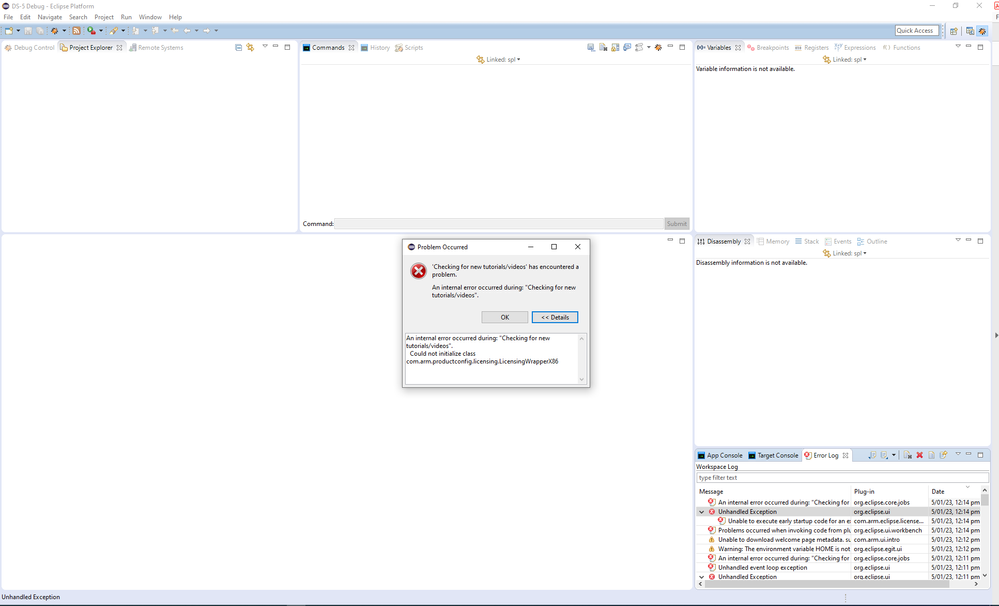
Task: Select 'Unhandled event loop exception' log row
Action: [x=839, y=568]
